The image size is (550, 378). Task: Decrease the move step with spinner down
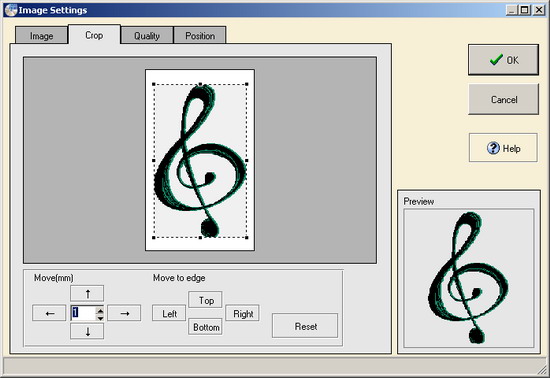coord(100,317)
